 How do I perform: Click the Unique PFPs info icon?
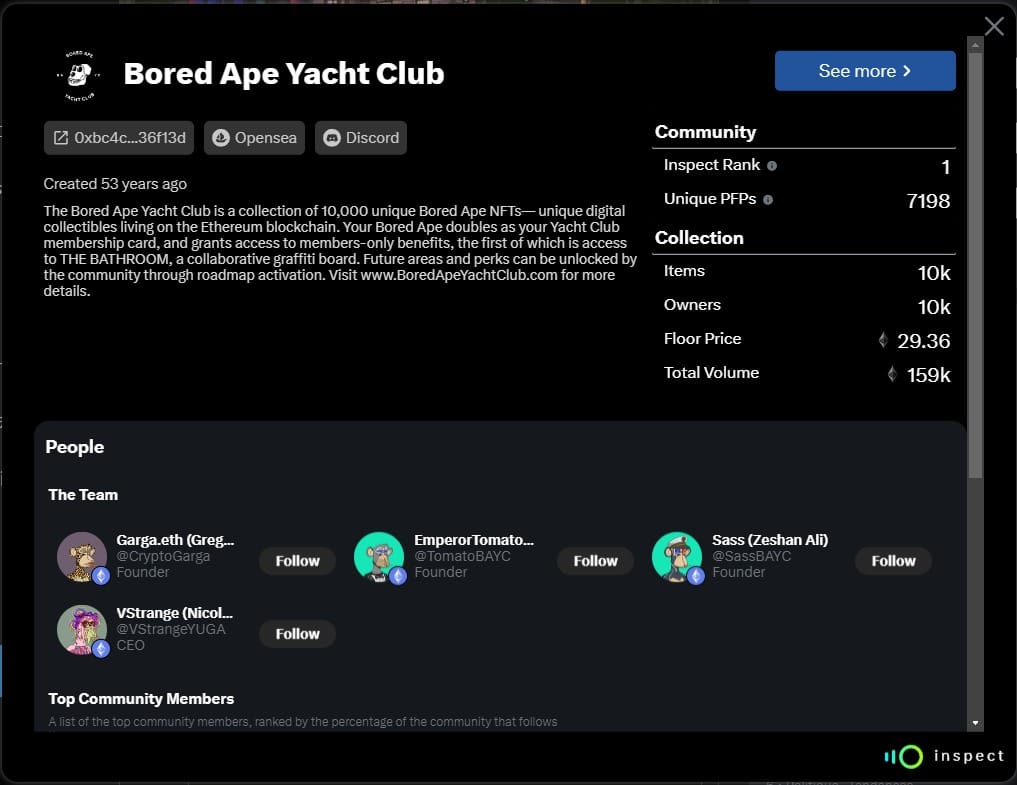click(x=768, y=200)
